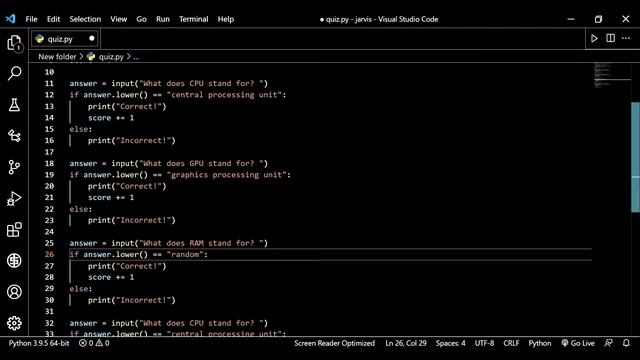Click the unsaved dot on quiz.py tab
Image resolution: width=640 pixels, height=360 pixels.
click(92, 38)
